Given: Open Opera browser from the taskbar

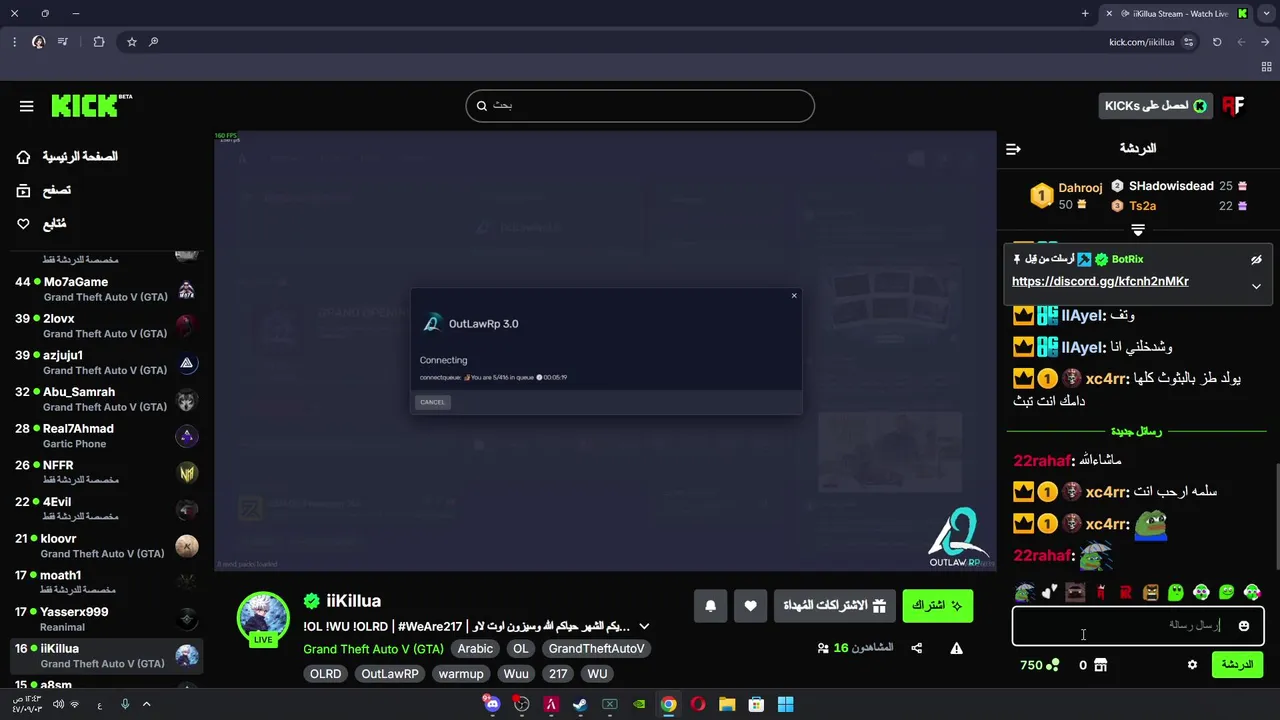Looking at the screenshot, I should 697,704.
